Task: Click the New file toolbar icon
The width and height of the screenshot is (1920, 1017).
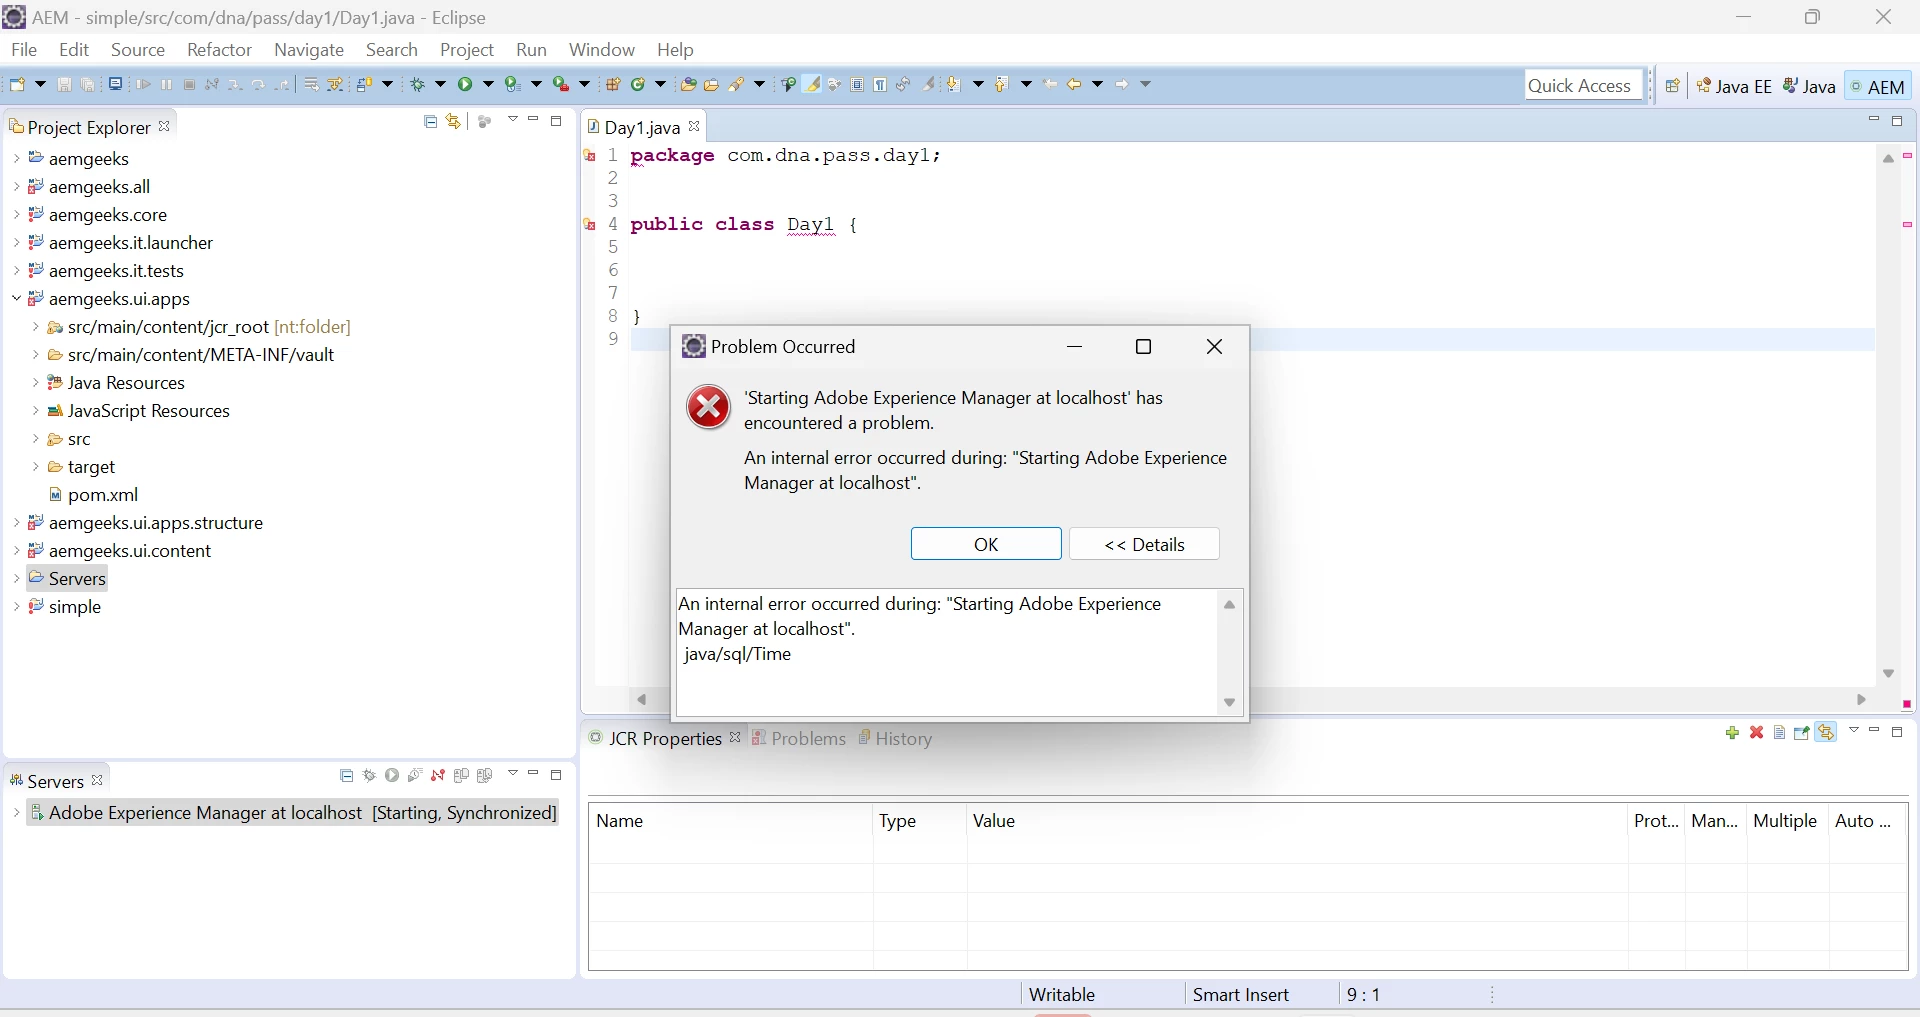Action: 17,85
